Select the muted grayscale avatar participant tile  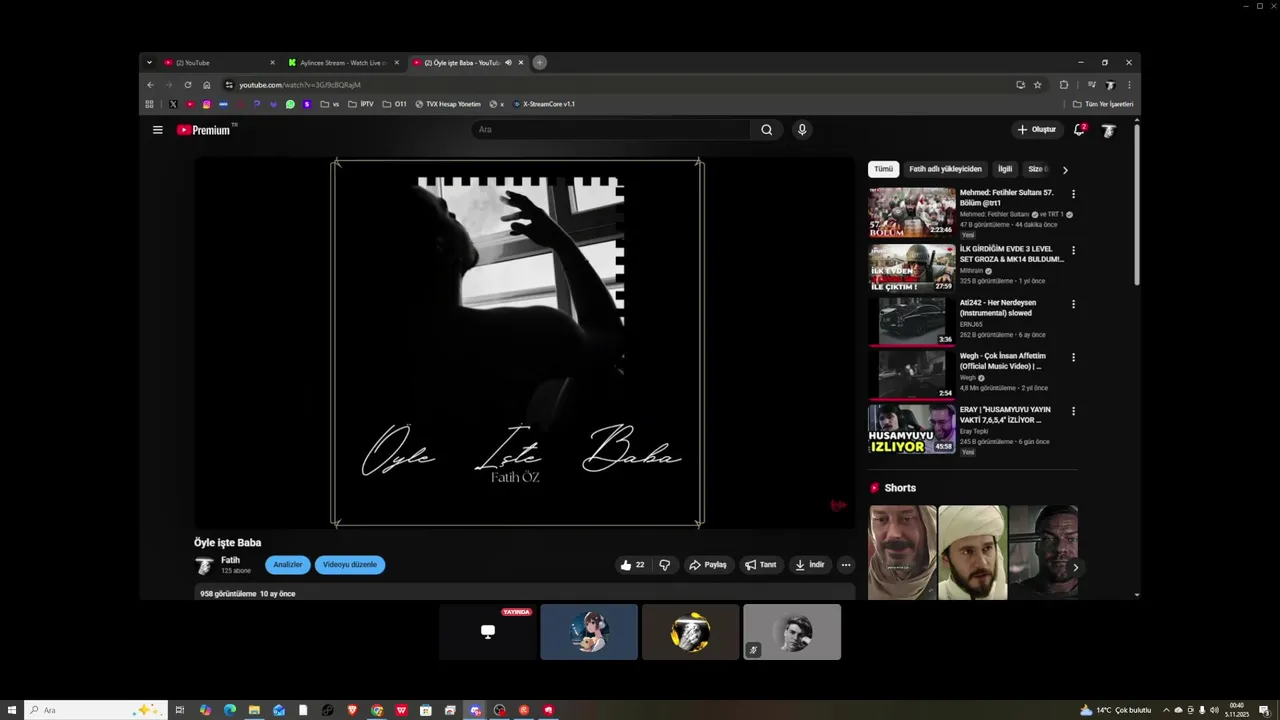click(792, 632)
